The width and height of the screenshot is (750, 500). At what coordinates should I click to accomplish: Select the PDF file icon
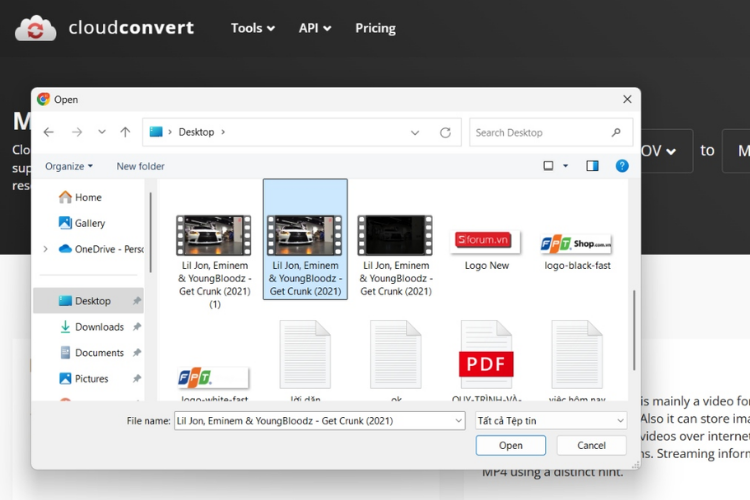click(486, 355)
